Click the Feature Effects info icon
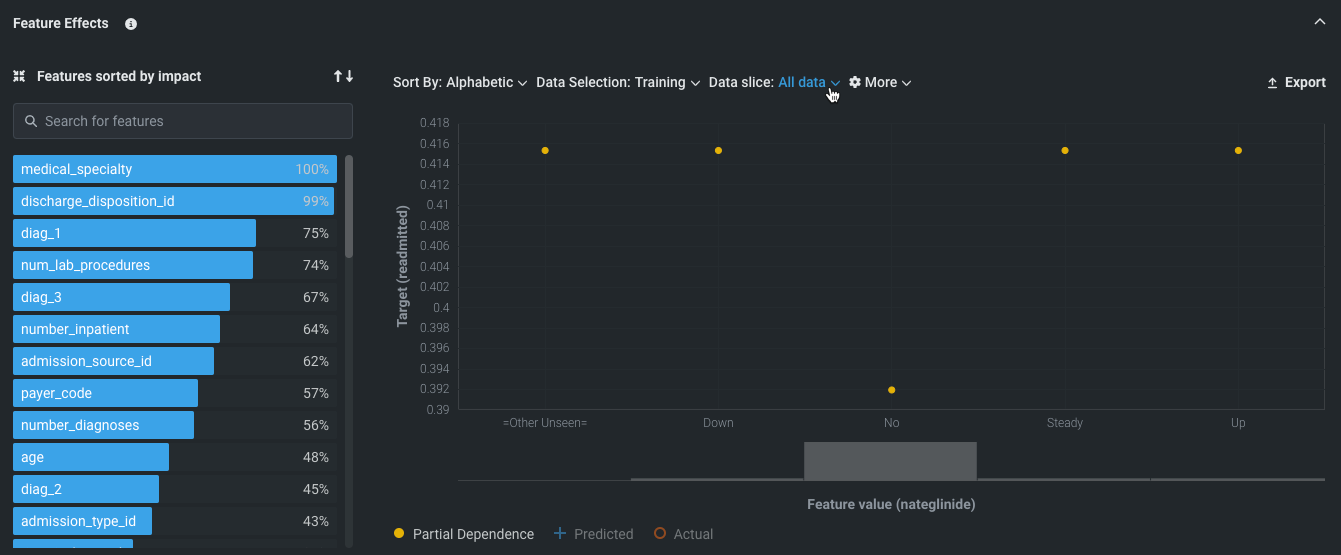This screenshot has height=555, width=1341. [x=131, y=24]
